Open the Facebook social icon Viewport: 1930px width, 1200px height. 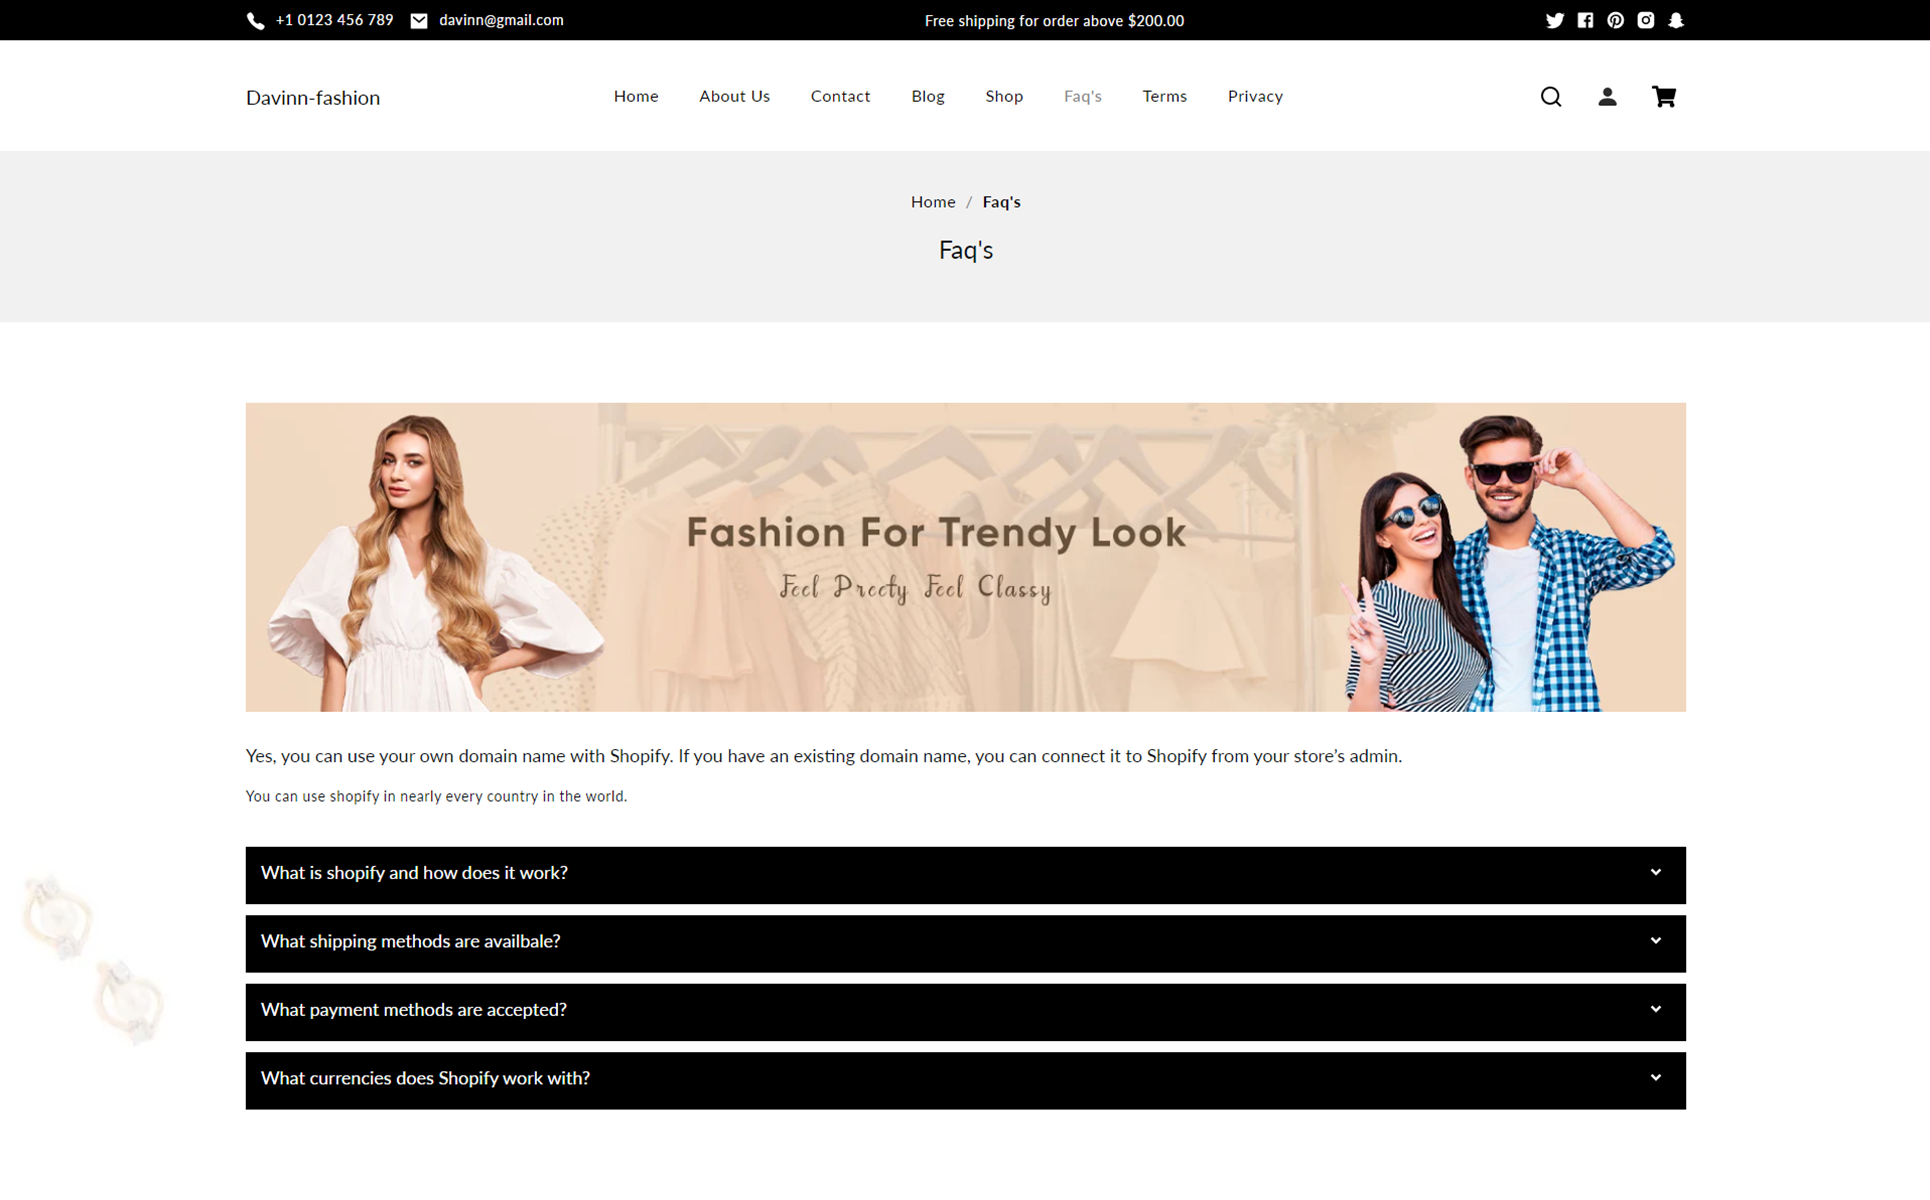[1585, 21]
